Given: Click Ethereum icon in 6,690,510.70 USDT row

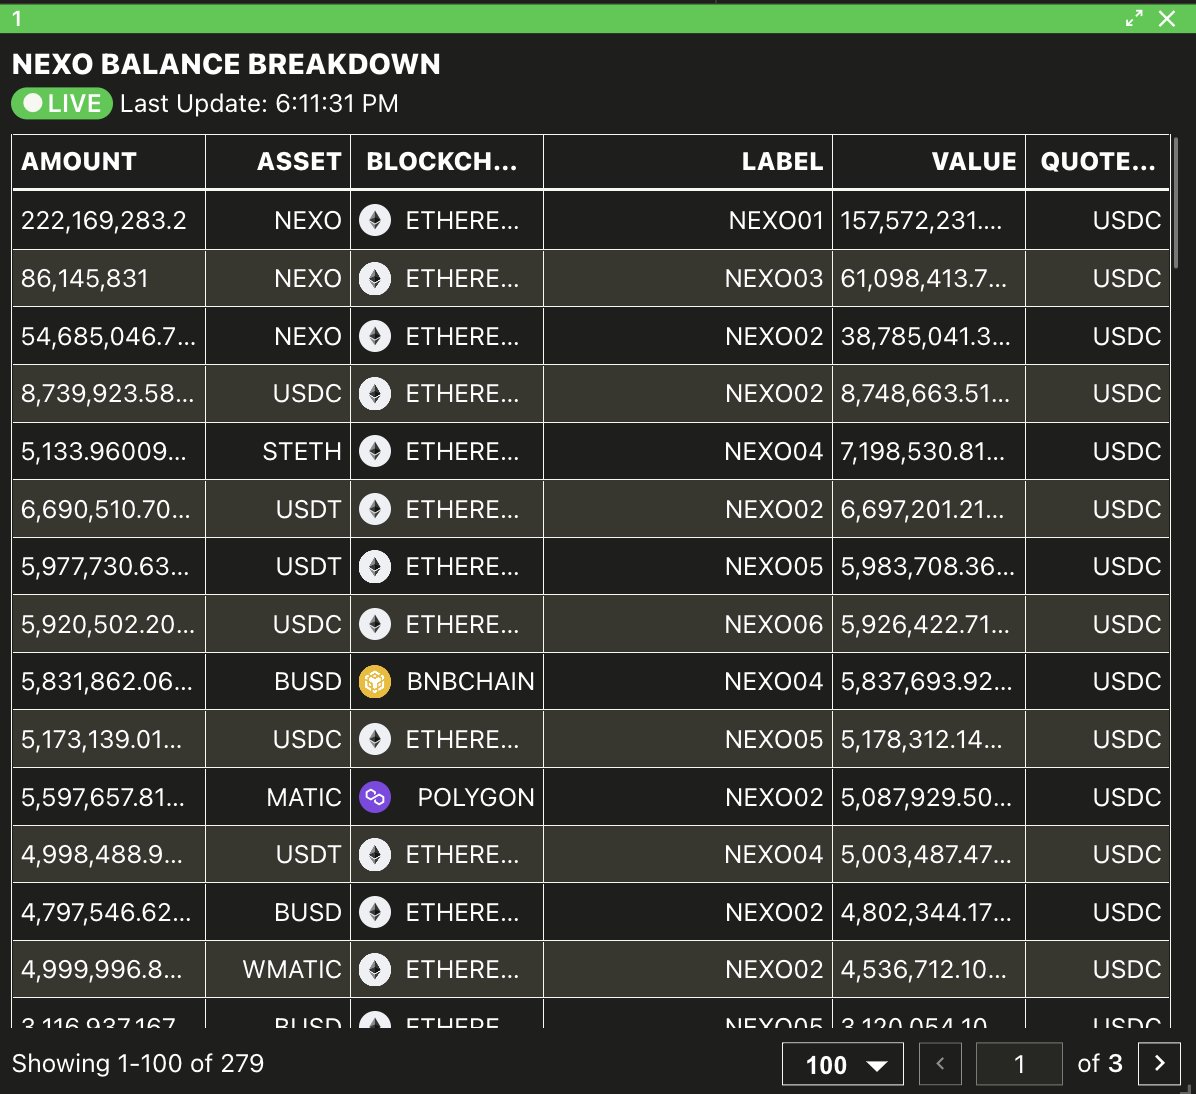Looking at the screenshot, I should [375, 509].
